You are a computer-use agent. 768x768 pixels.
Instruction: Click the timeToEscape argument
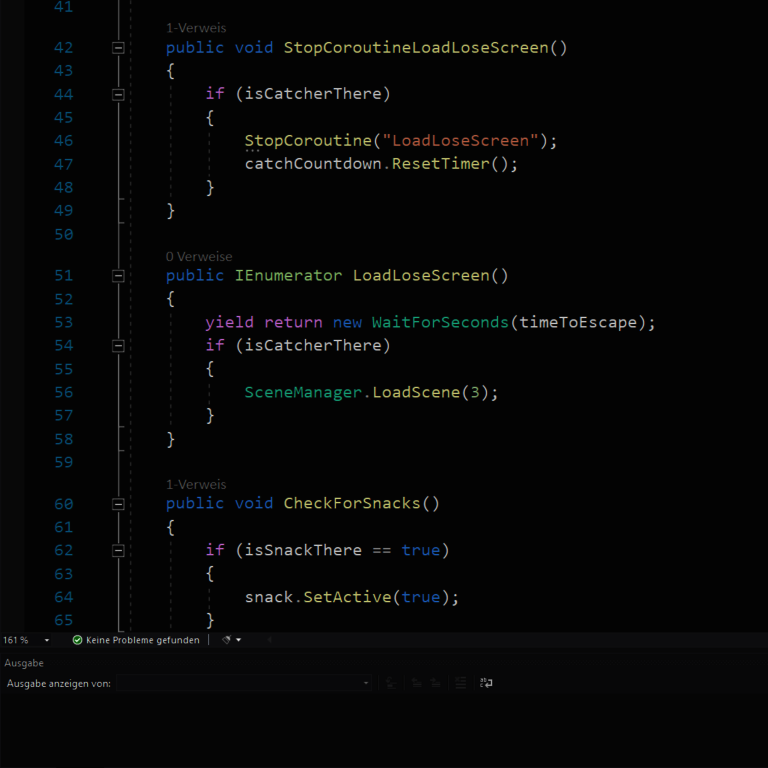[x=578, y=322]
